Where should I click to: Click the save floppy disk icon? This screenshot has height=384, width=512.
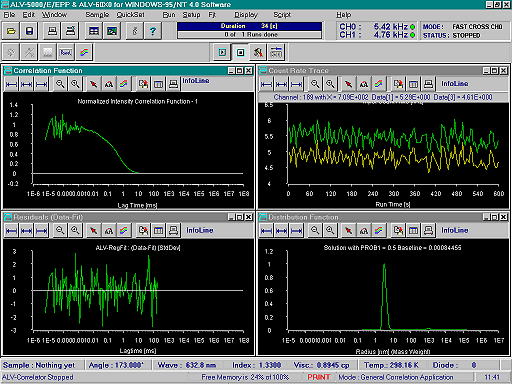coord(29,31)
